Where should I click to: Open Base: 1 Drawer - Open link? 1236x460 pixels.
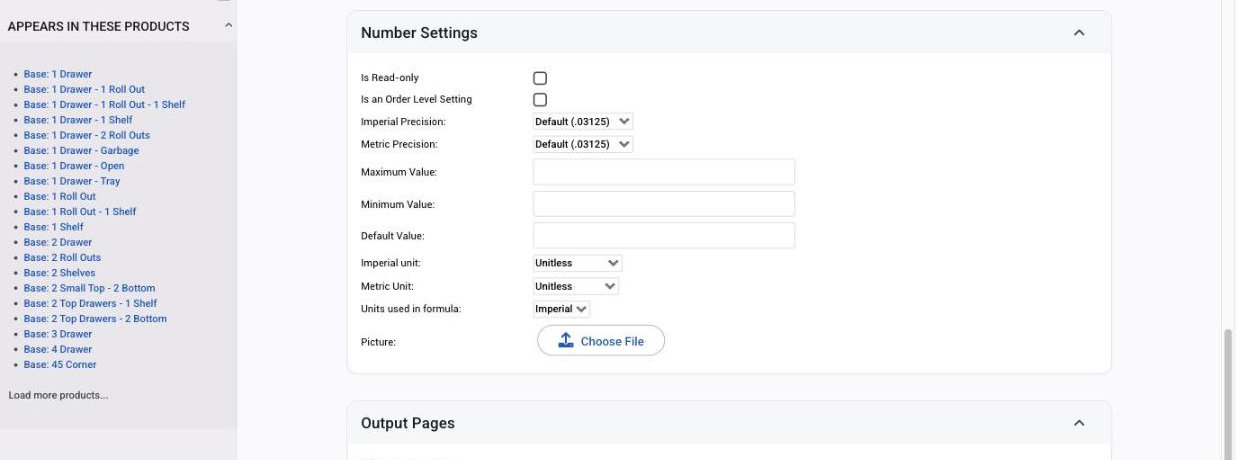coord(74,166)
